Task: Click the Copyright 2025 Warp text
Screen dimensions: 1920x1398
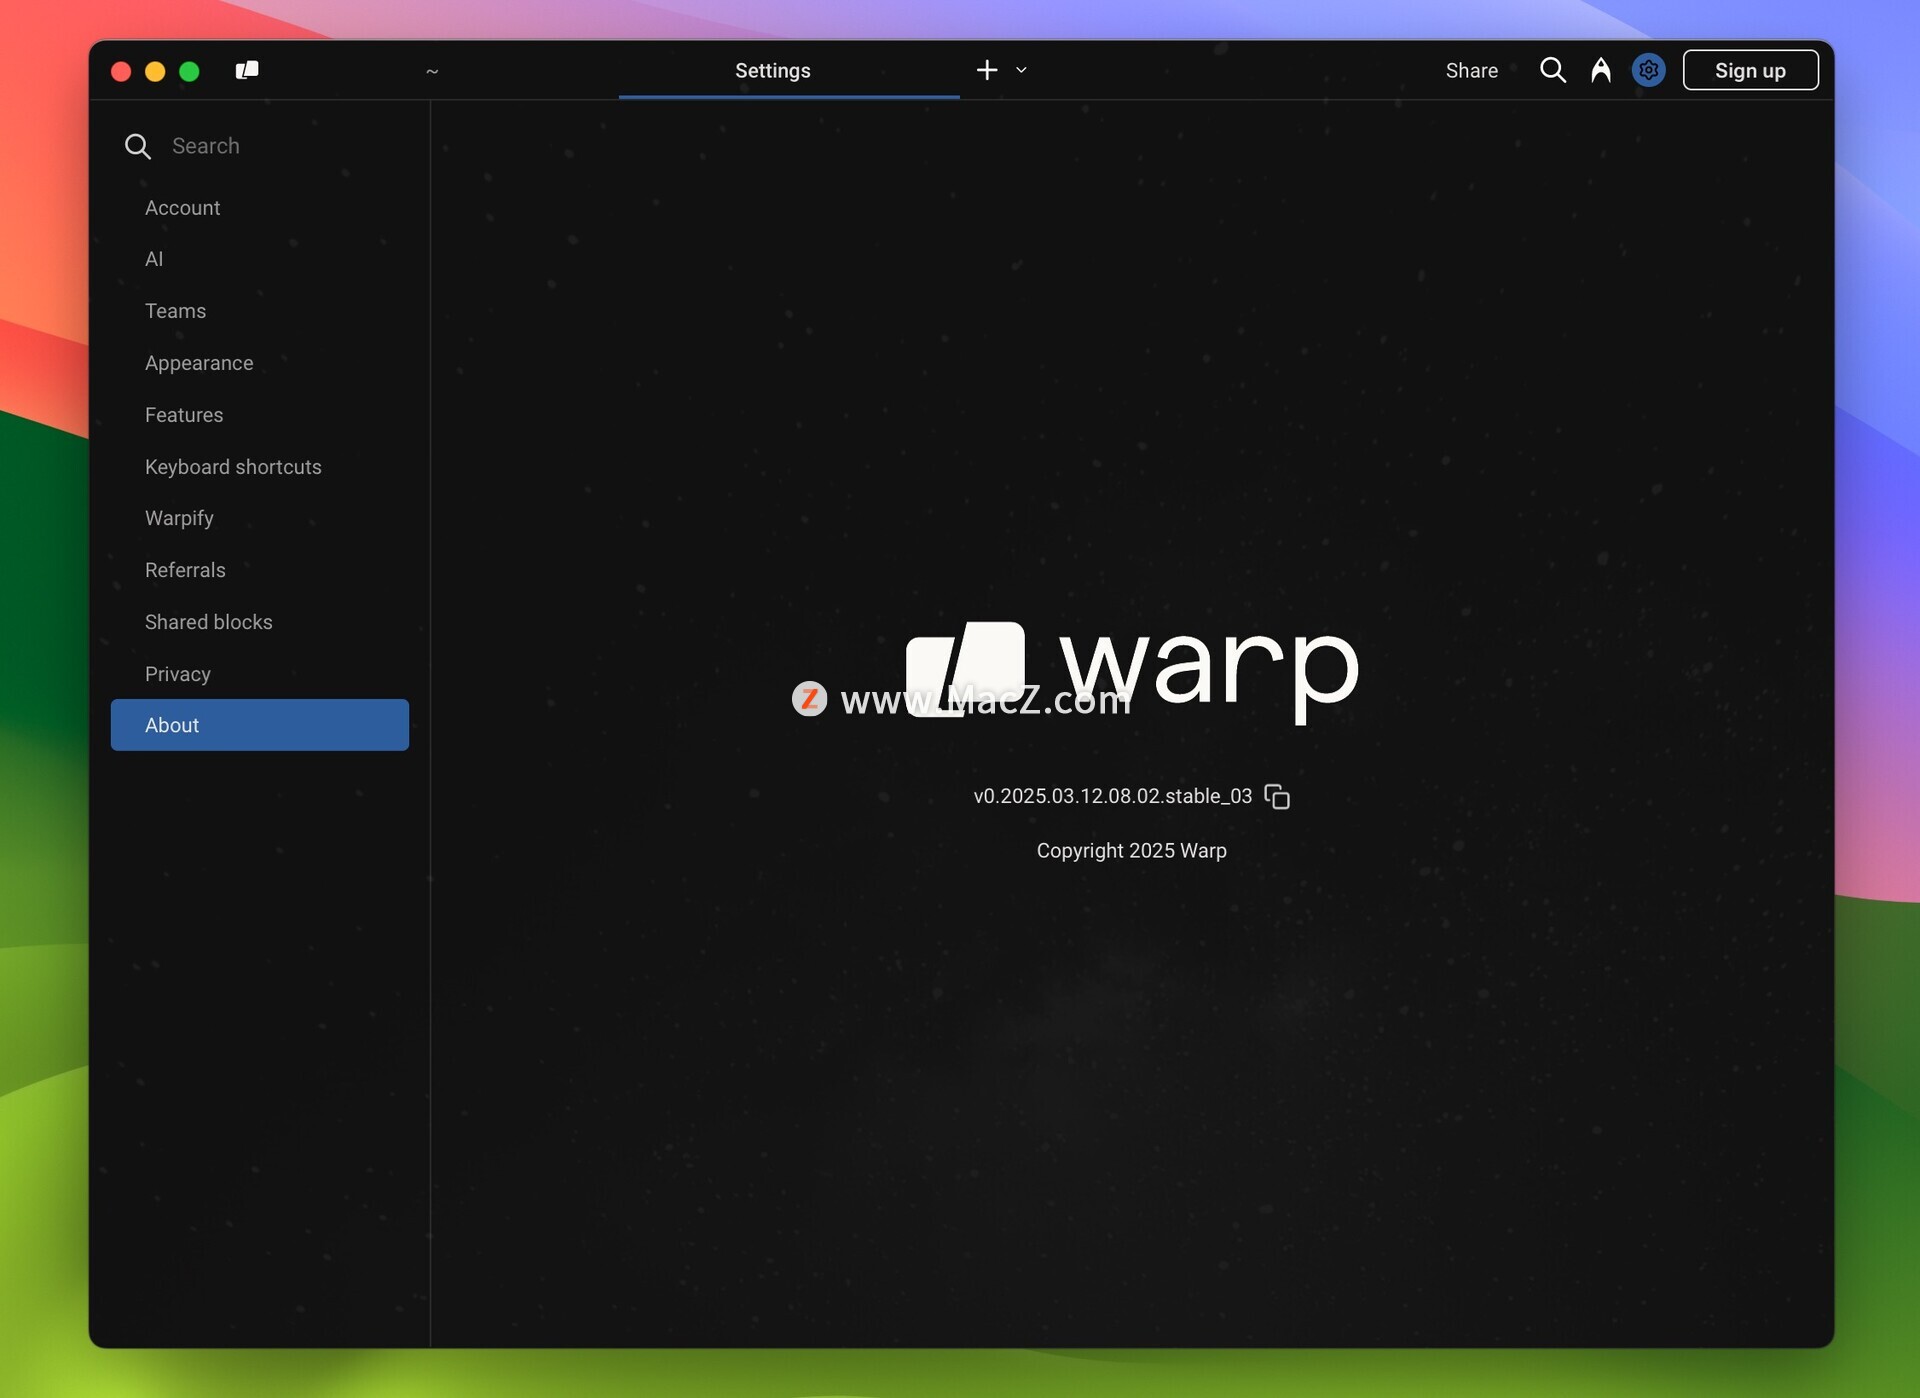Action: (1131, 851)
